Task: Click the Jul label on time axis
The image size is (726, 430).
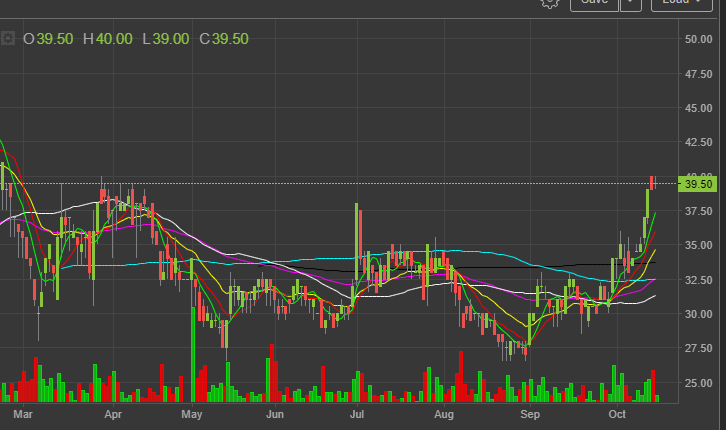Action: click(x=357, y=414)
